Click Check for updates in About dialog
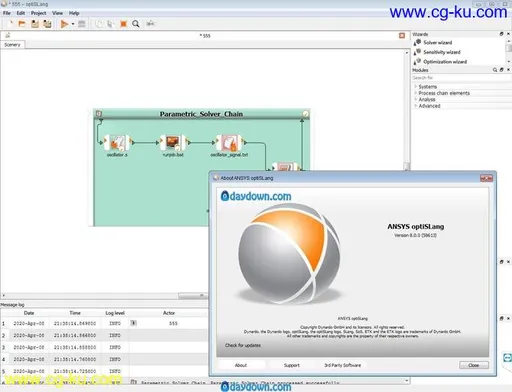 click(x=243, y=345)
